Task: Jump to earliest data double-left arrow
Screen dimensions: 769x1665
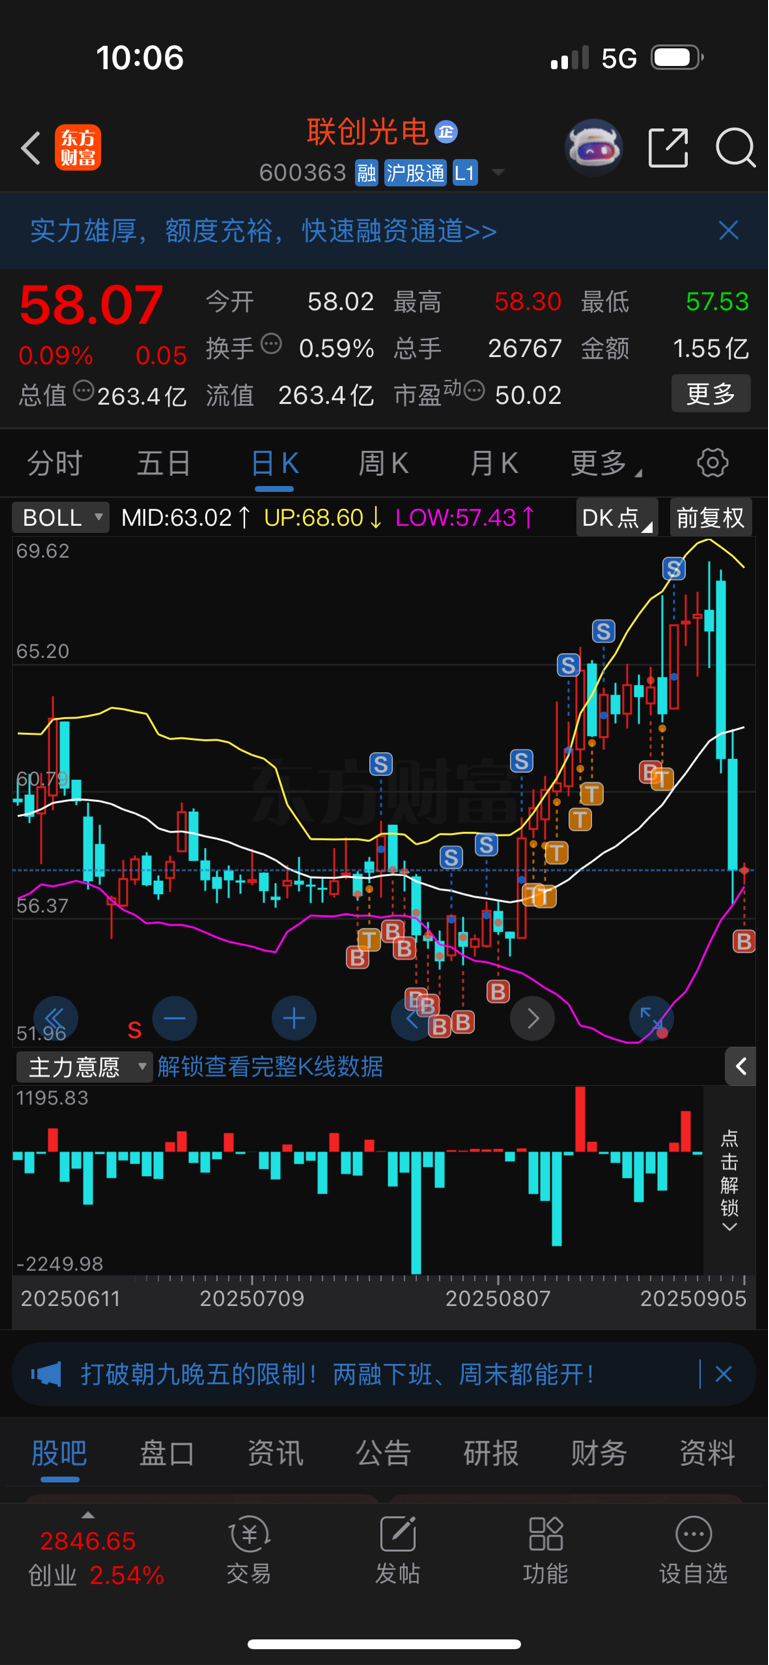Action: pyautogui.click(x=55, y=1019)
